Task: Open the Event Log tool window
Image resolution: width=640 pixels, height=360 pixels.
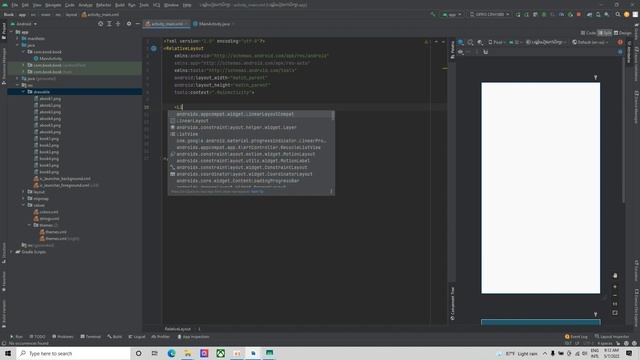Action: [x=576, y=337]
